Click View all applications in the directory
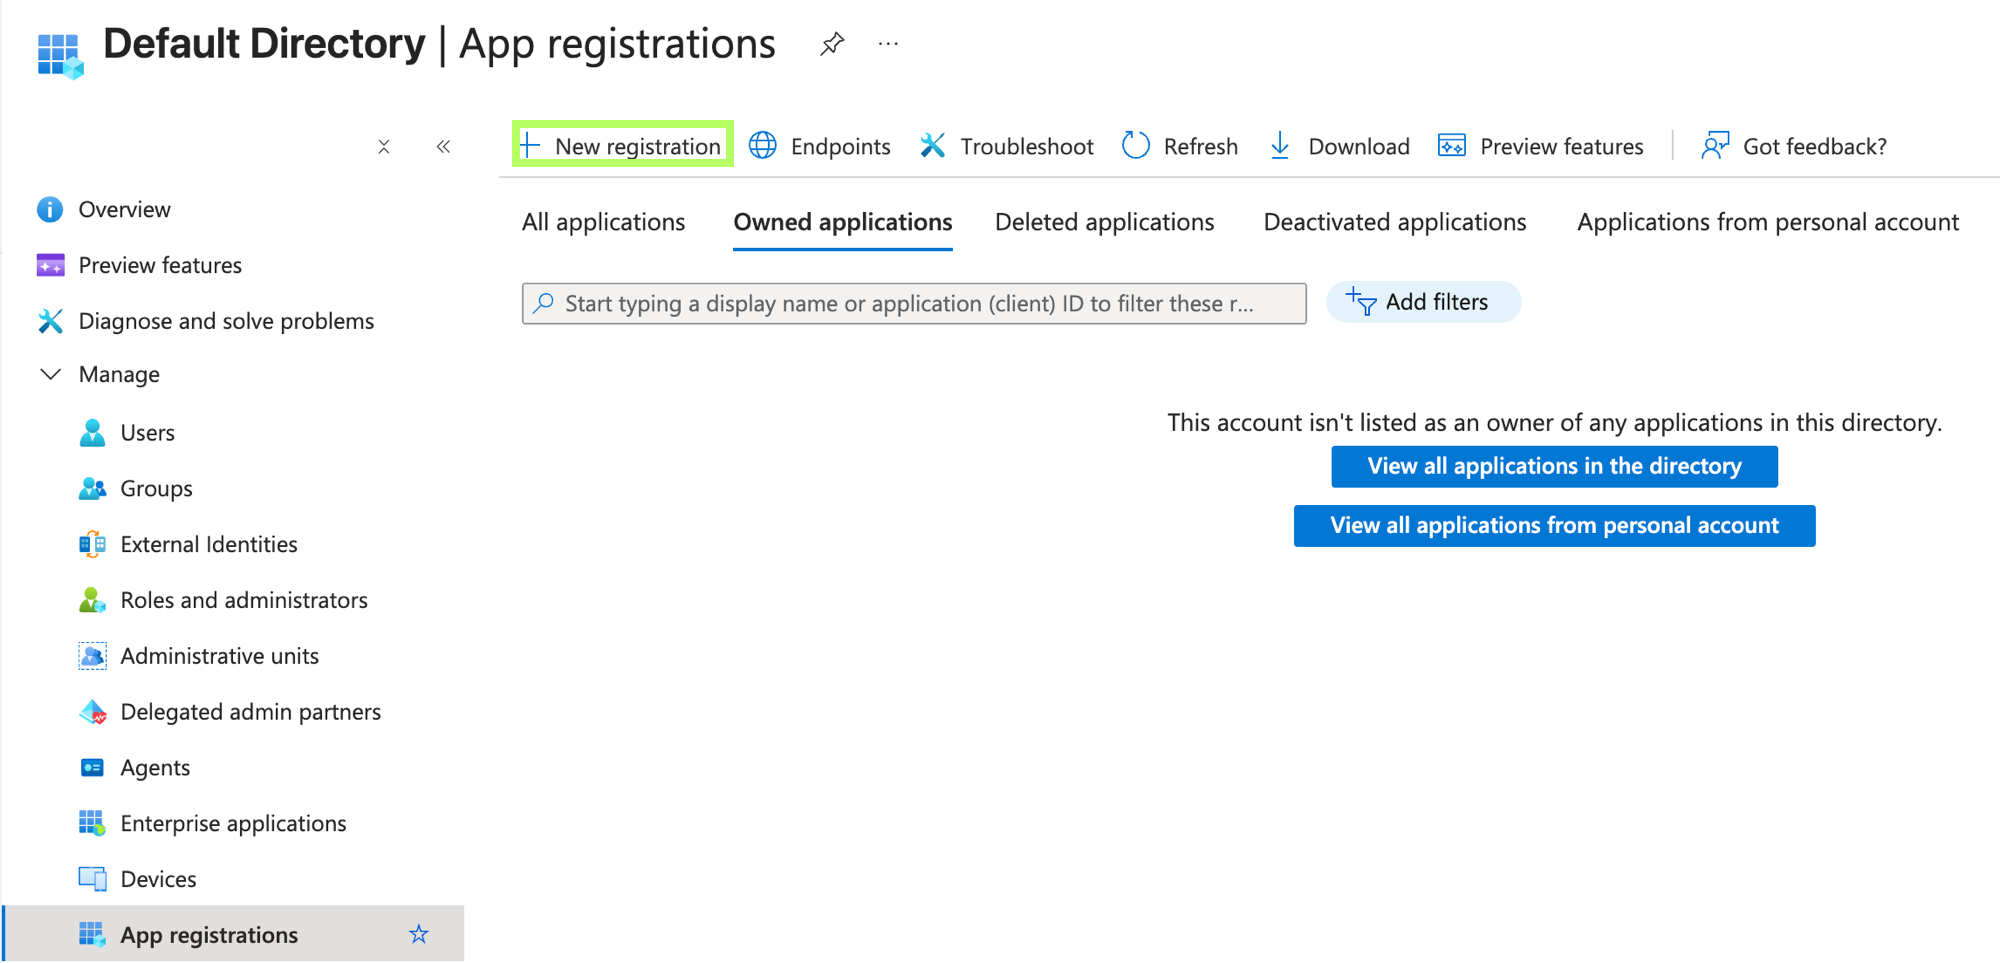2000x963 pixels. click(x=1554, y=466)
